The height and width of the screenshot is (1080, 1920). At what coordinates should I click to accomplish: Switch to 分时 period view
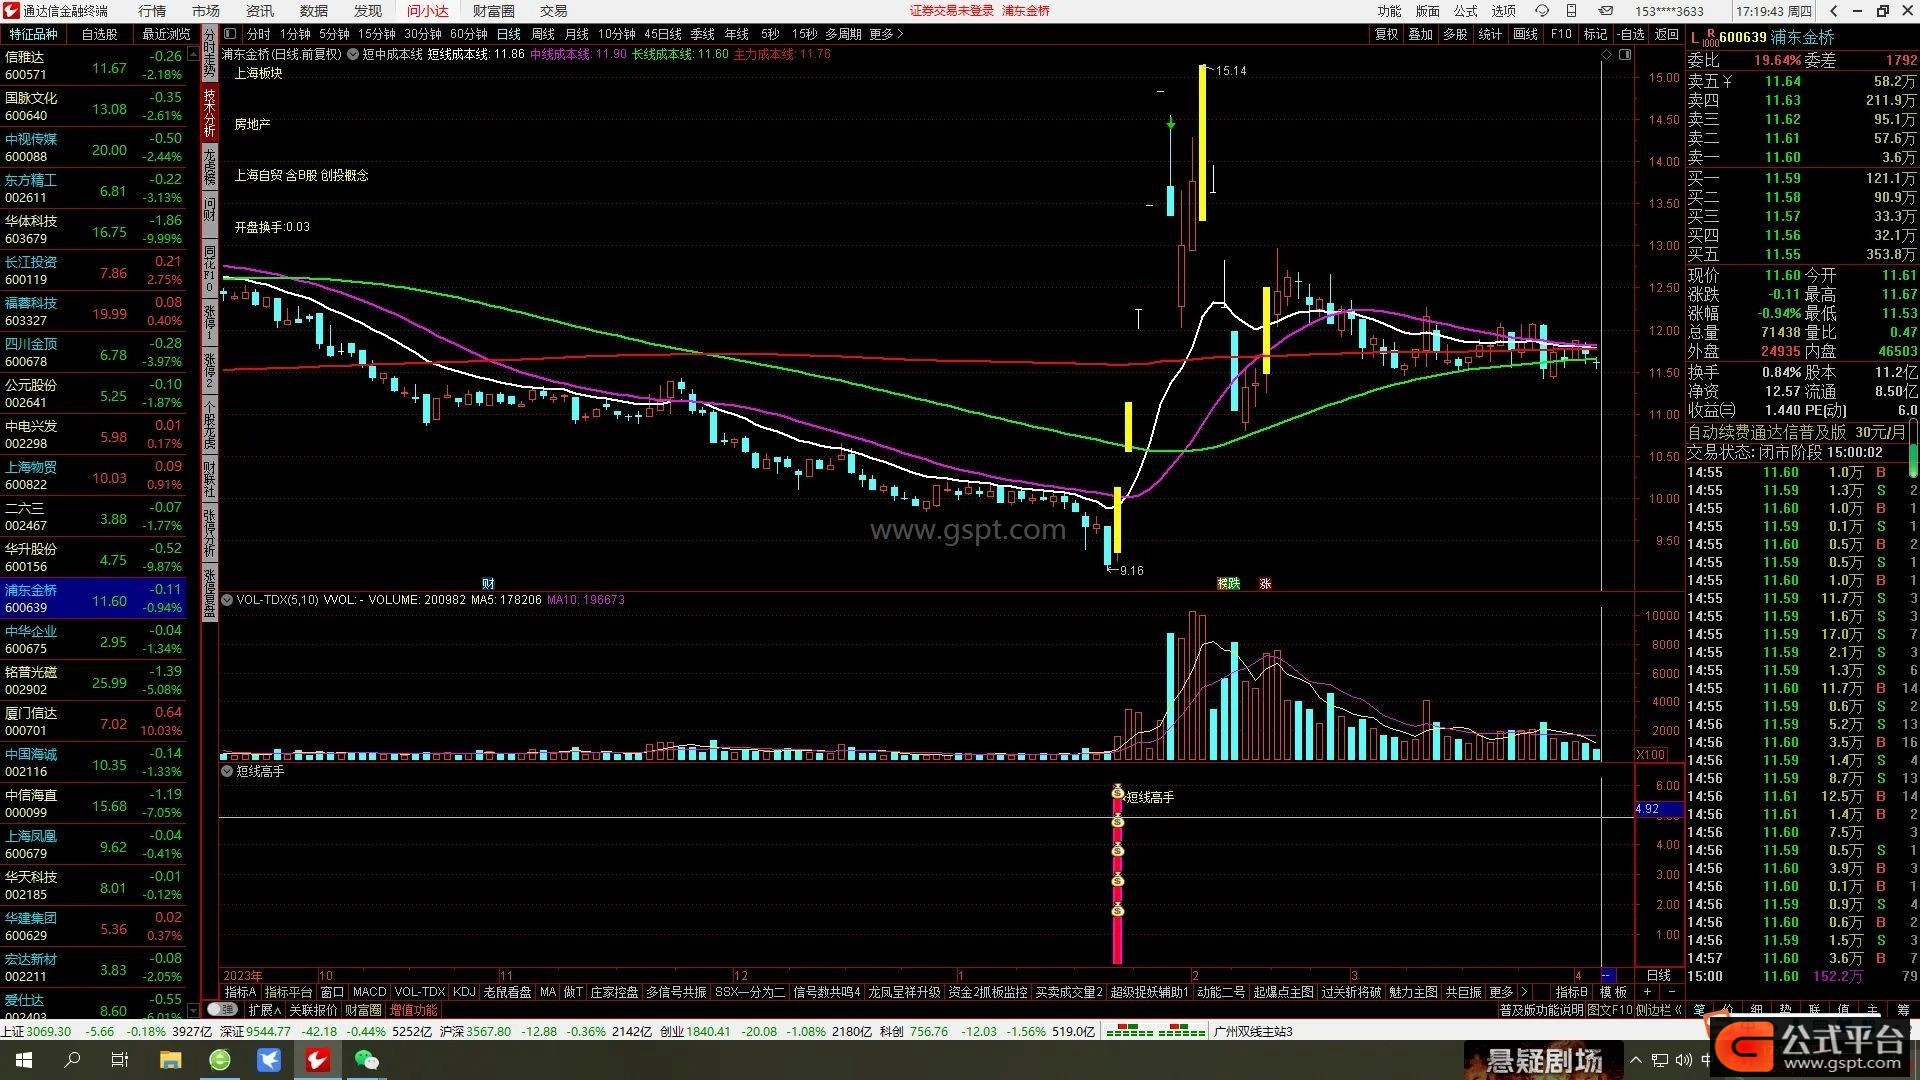pyautogui.click(x=259, y=34)
